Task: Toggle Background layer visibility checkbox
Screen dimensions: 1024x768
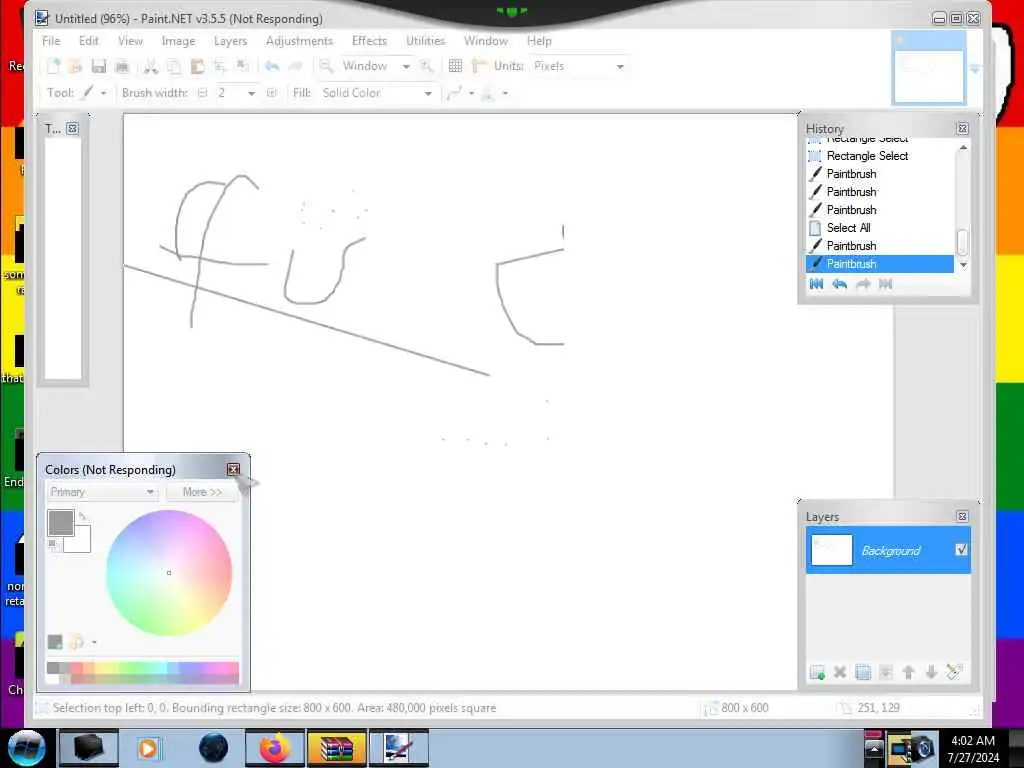Action: click(961, 549)
